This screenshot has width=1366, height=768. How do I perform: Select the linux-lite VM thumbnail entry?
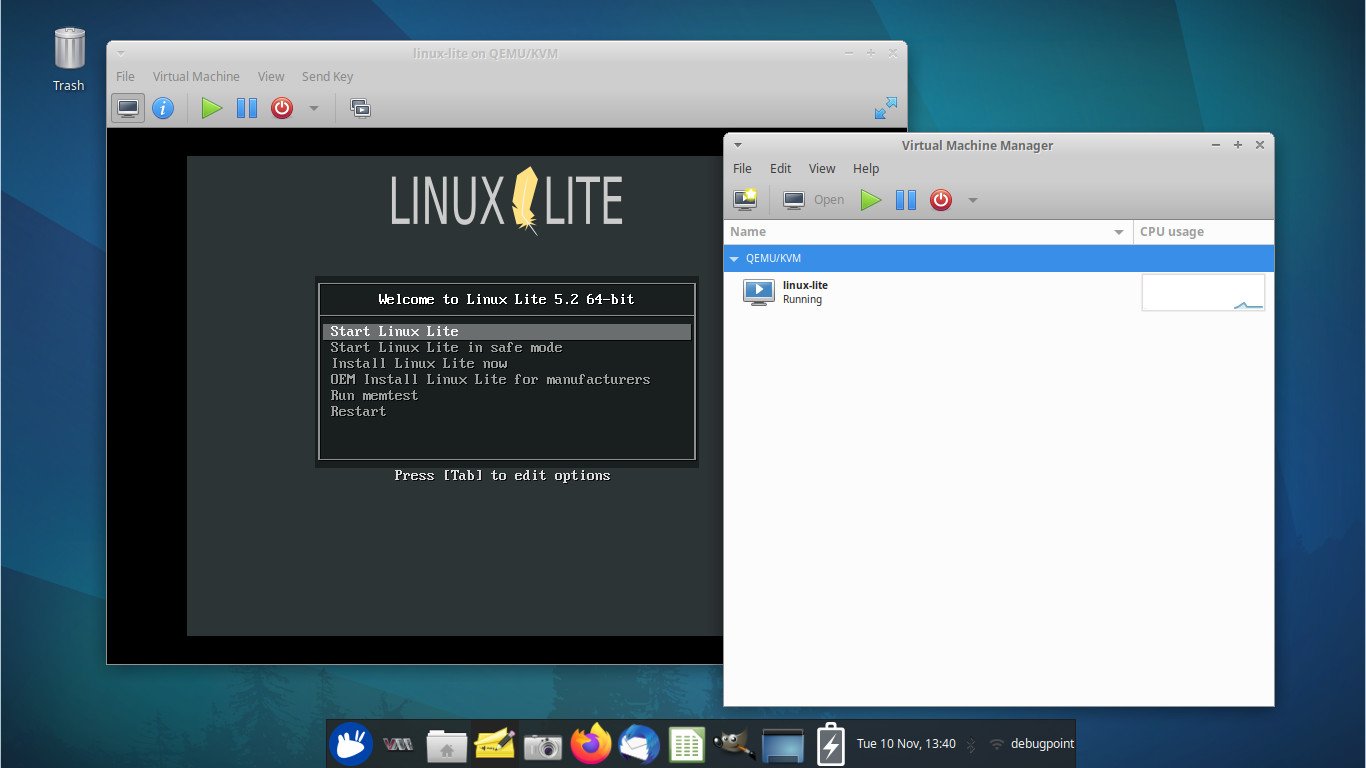click(759, 291)
